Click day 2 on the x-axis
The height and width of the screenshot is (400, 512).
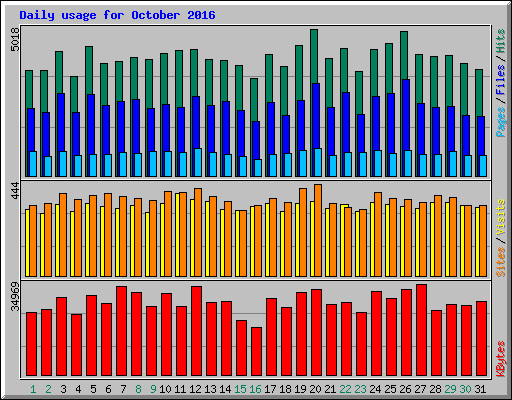(48, 389)
